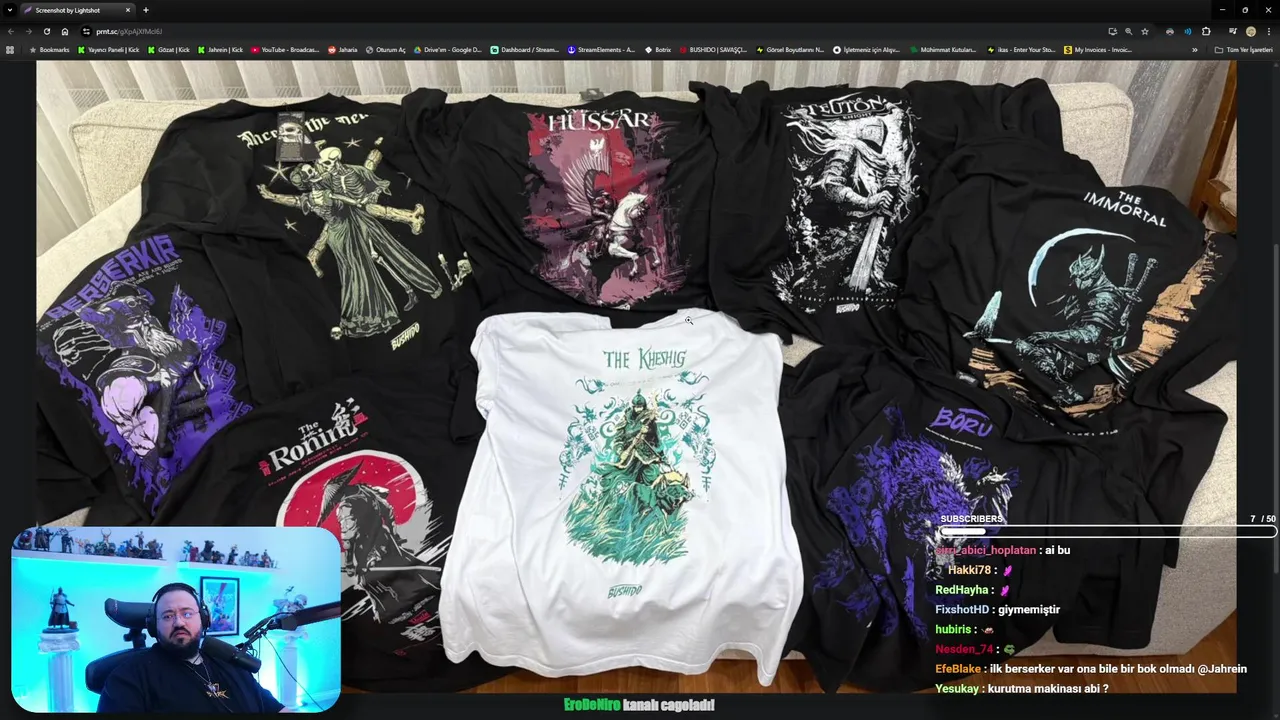Viewport: 1280px width, 720px height.
Task: Open the StreamElements - A... bookmark
Action: (x=601, y=49)
